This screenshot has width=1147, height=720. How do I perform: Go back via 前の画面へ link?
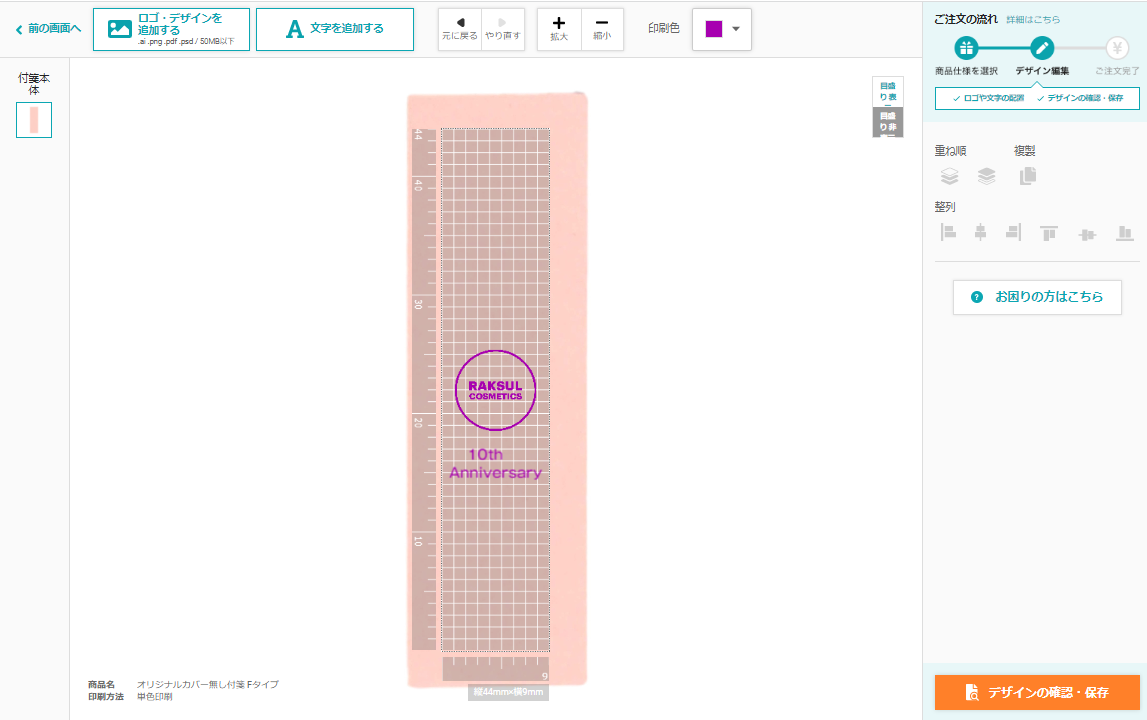point(48,29)
